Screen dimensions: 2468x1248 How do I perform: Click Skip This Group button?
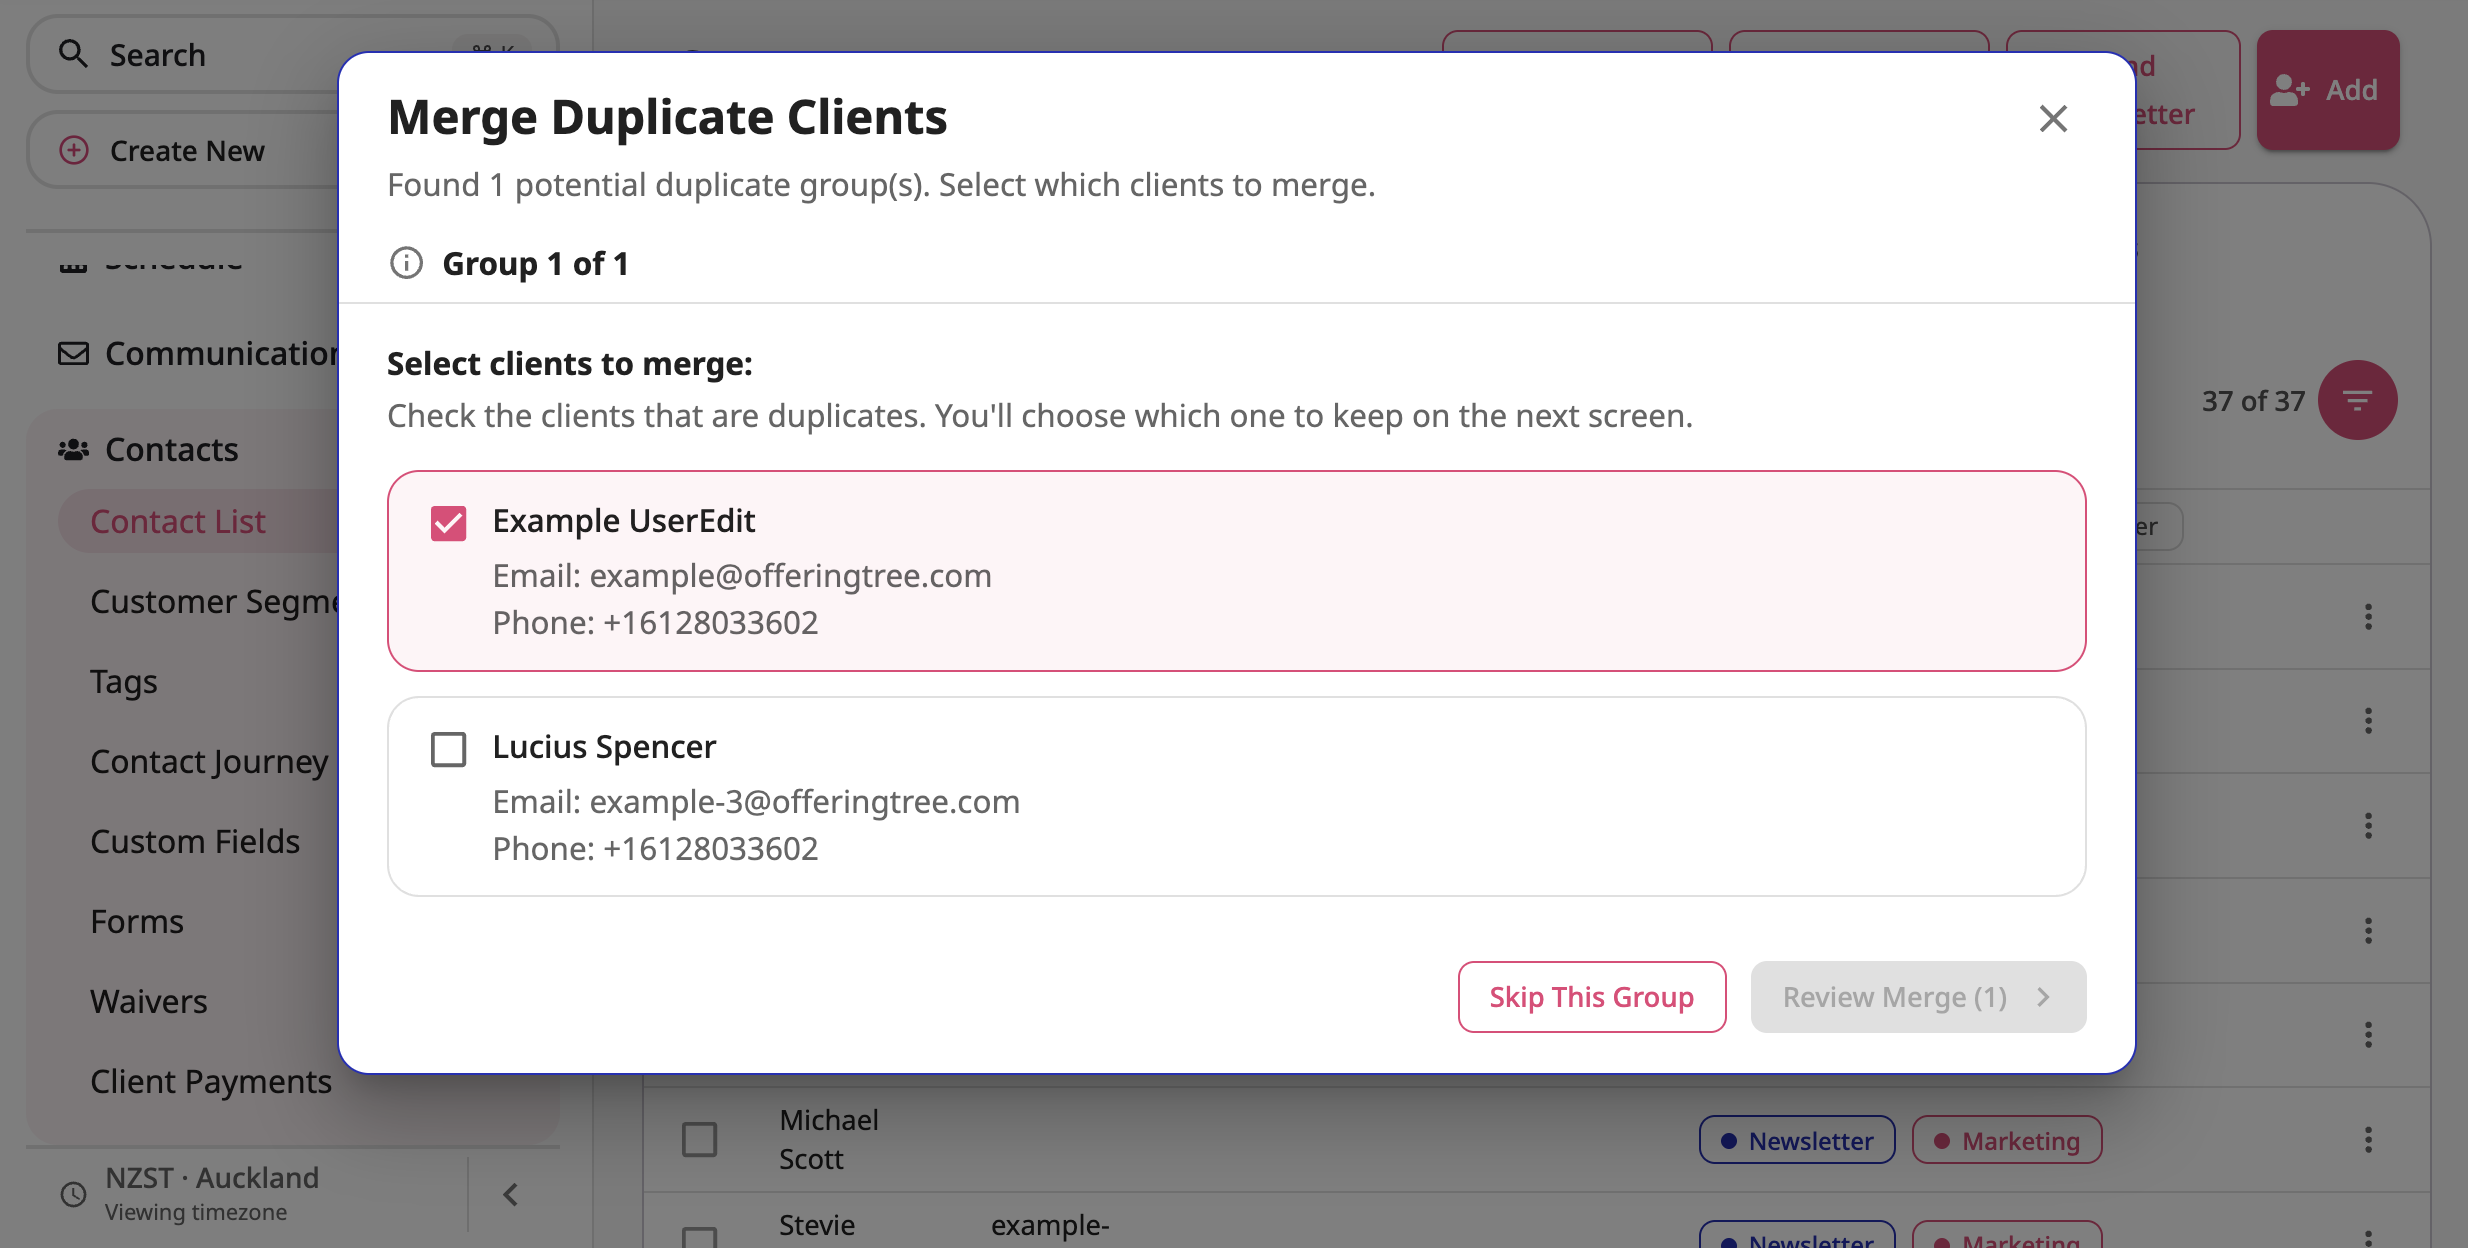coord(1591,997)
